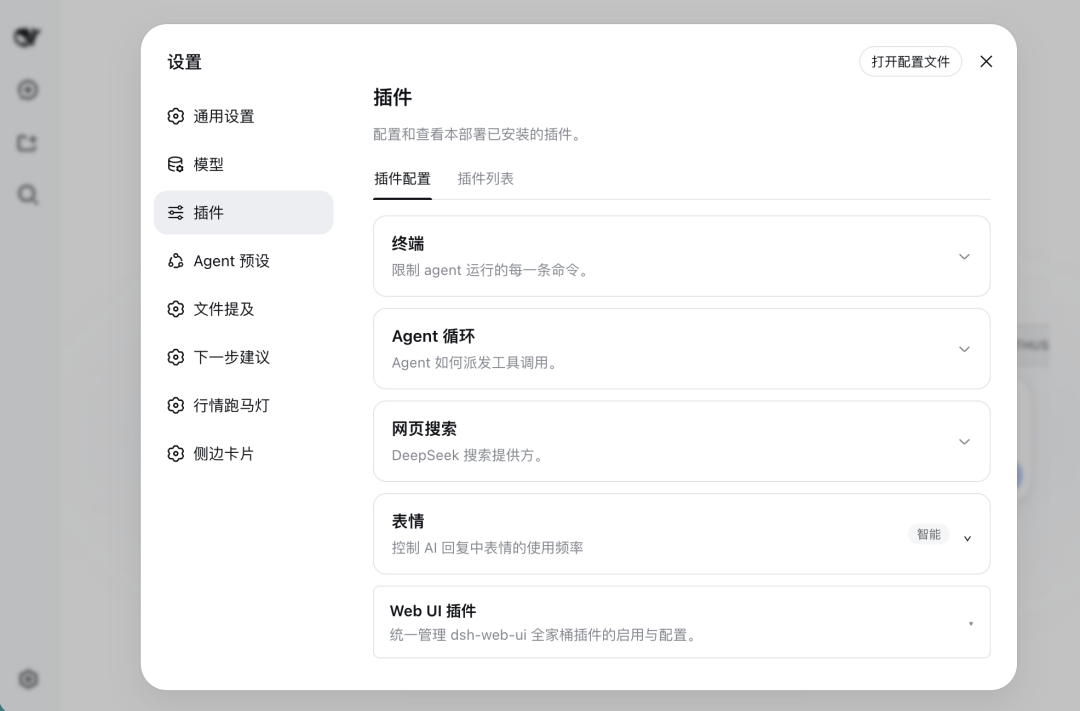Viewport: 1080px width, 711px height.
Task: Expand the Web UI 插件 card arrow
Action: [x=970, y=624]
